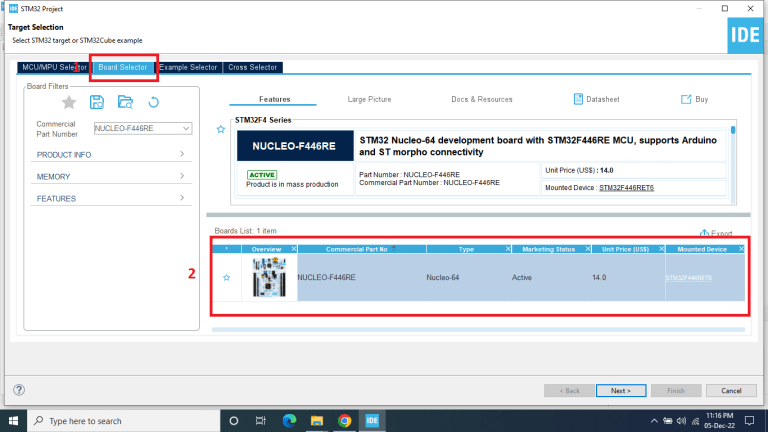Click the Datasheet document icon
This screenshot has width=768, height=432.
pyautogui.click(x=578, y=99)
